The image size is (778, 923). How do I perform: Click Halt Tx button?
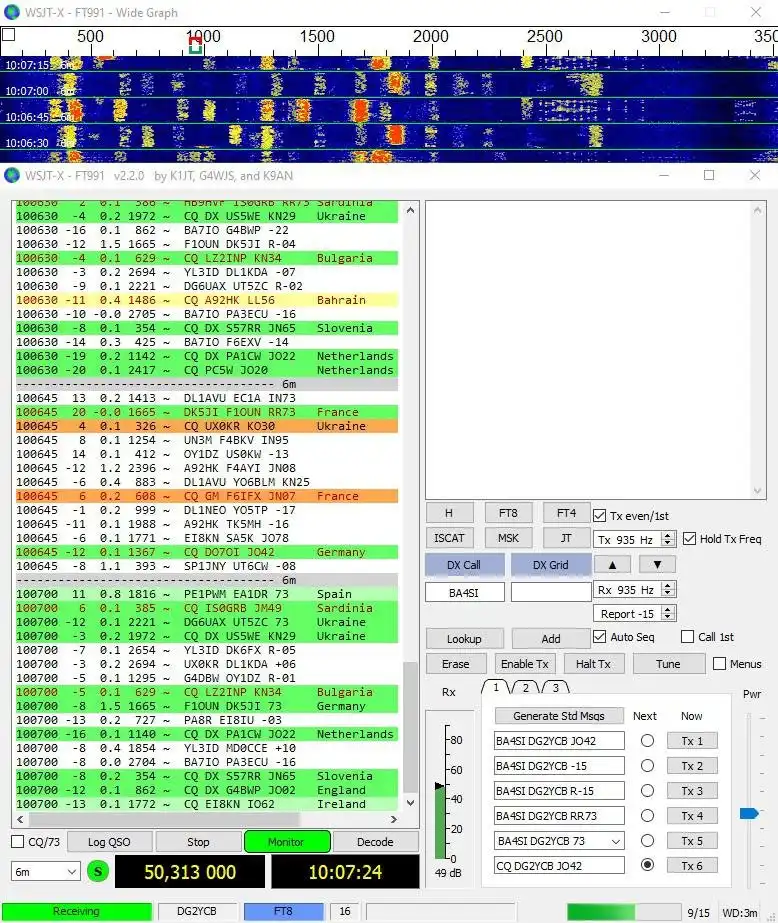[593, 664]
